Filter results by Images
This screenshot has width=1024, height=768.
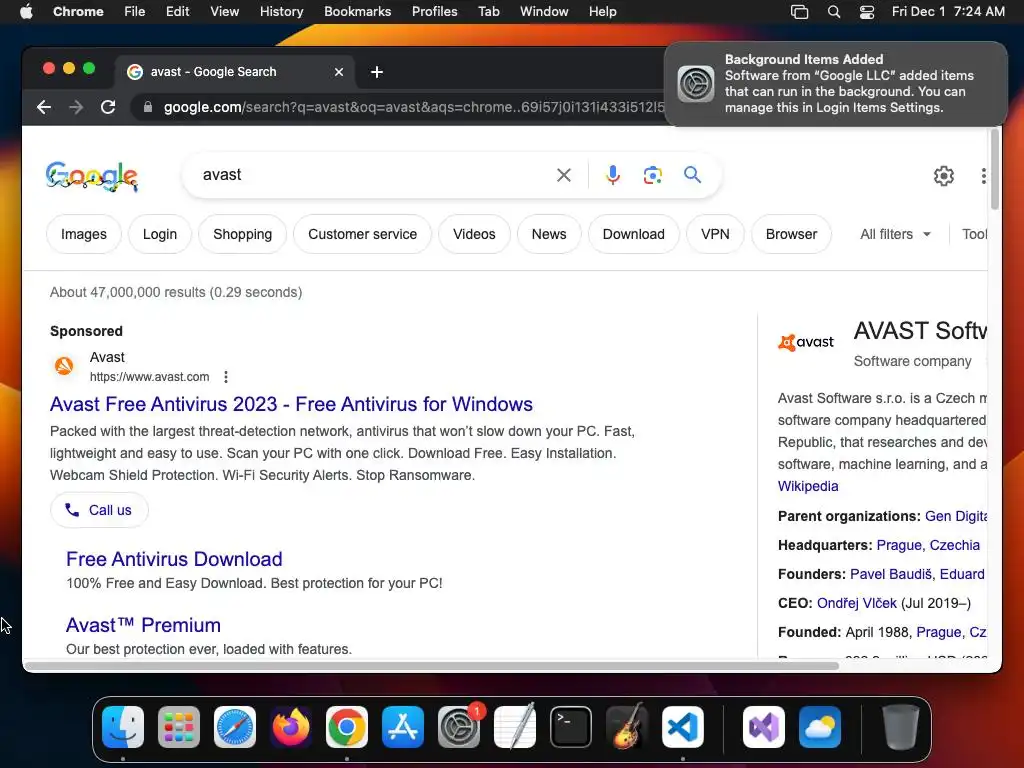click(x=84, y=234)
